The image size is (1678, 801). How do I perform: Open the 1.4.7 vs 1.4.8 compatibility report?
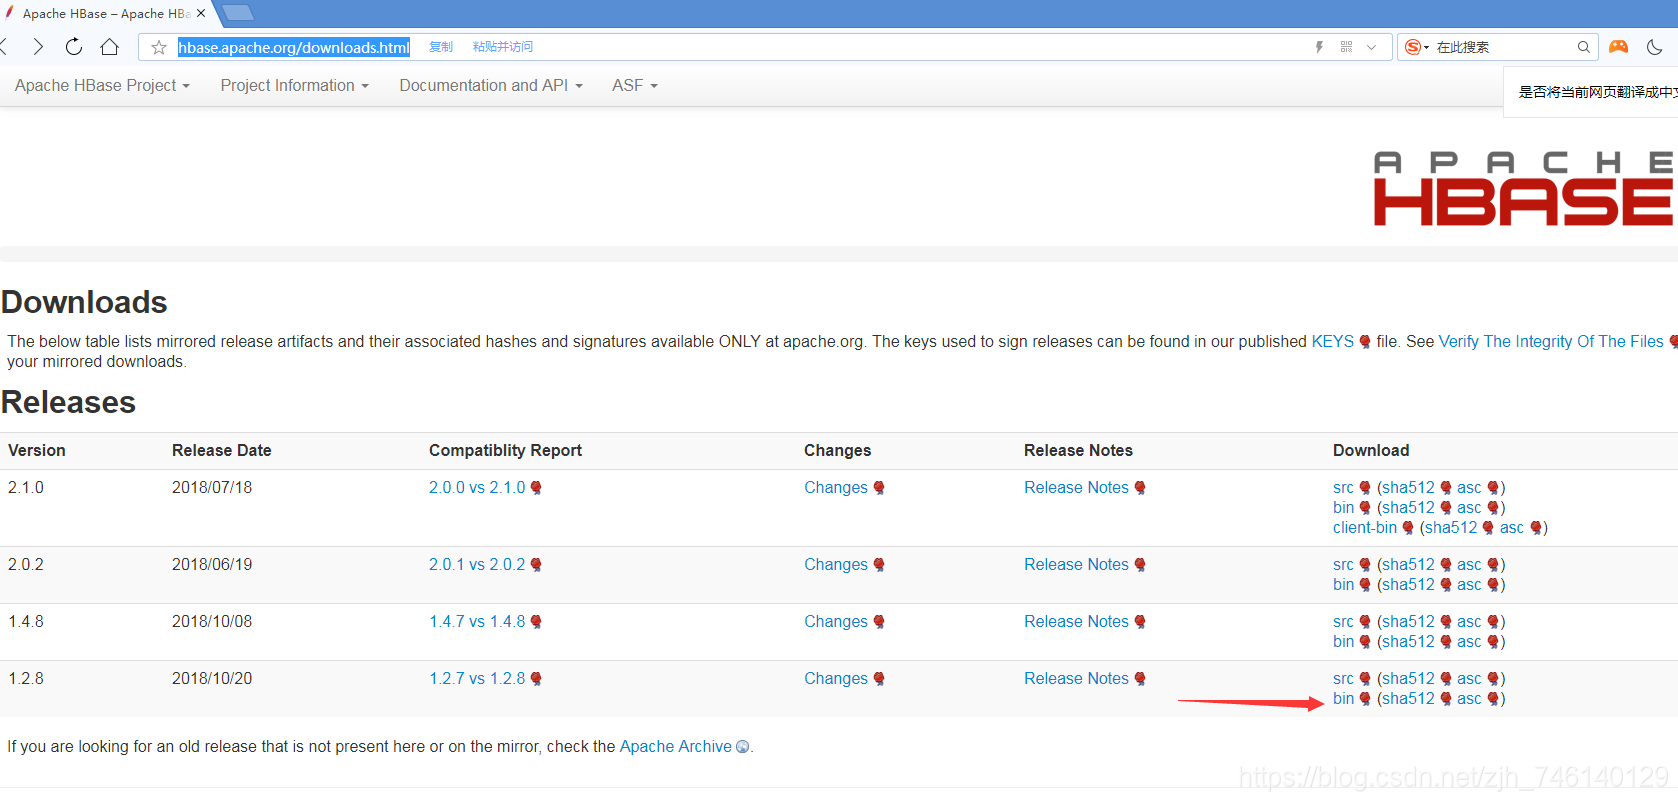pyautogui.click(x=477, y=621)
